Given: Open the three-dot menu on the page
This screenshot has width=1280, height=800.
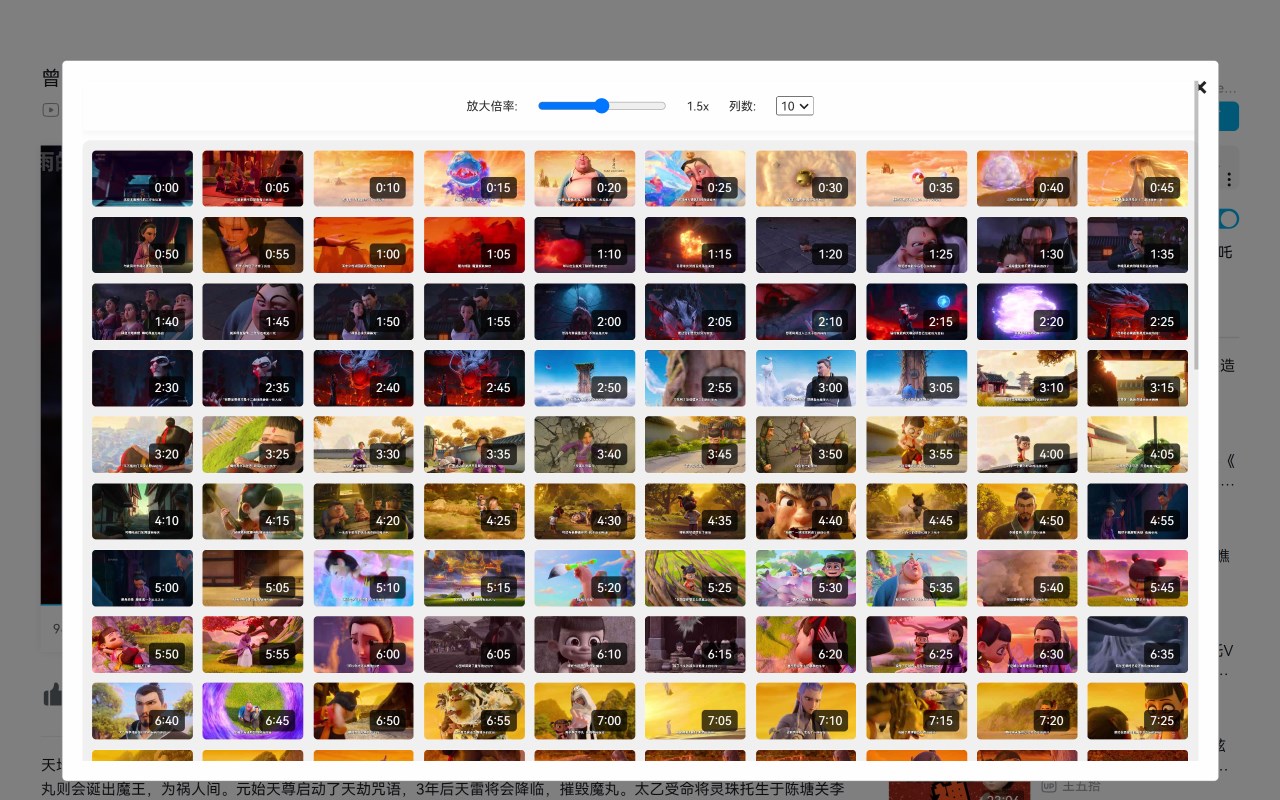Looking at the screenshot, I should [1229, 179].
